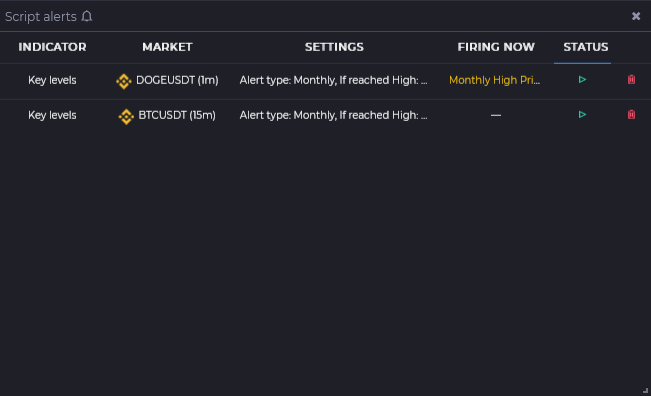Sort by the MARKET column header
This screenshot has height=396, width=651.
[x=167, y=47]
